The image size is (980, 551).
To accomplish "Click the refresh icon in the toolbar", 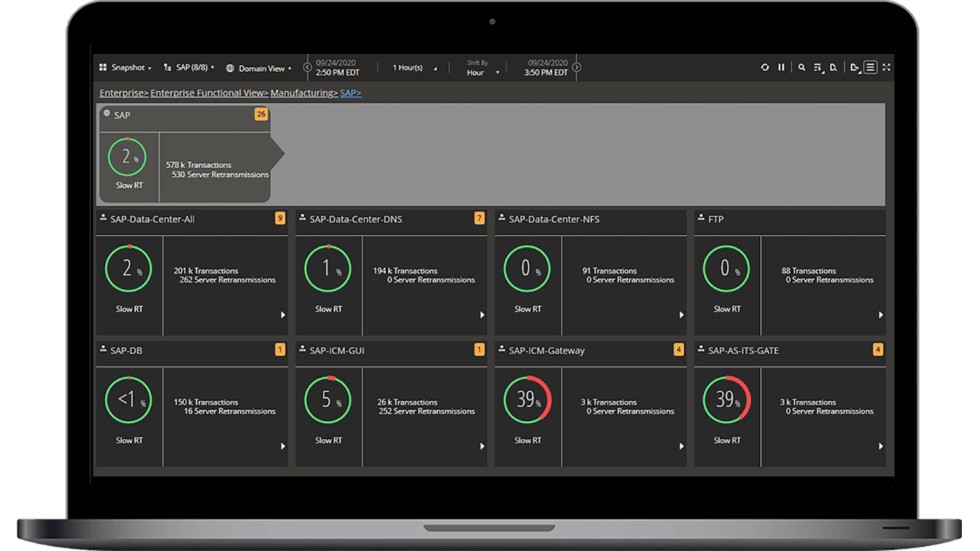I will [x=765, y=68].
